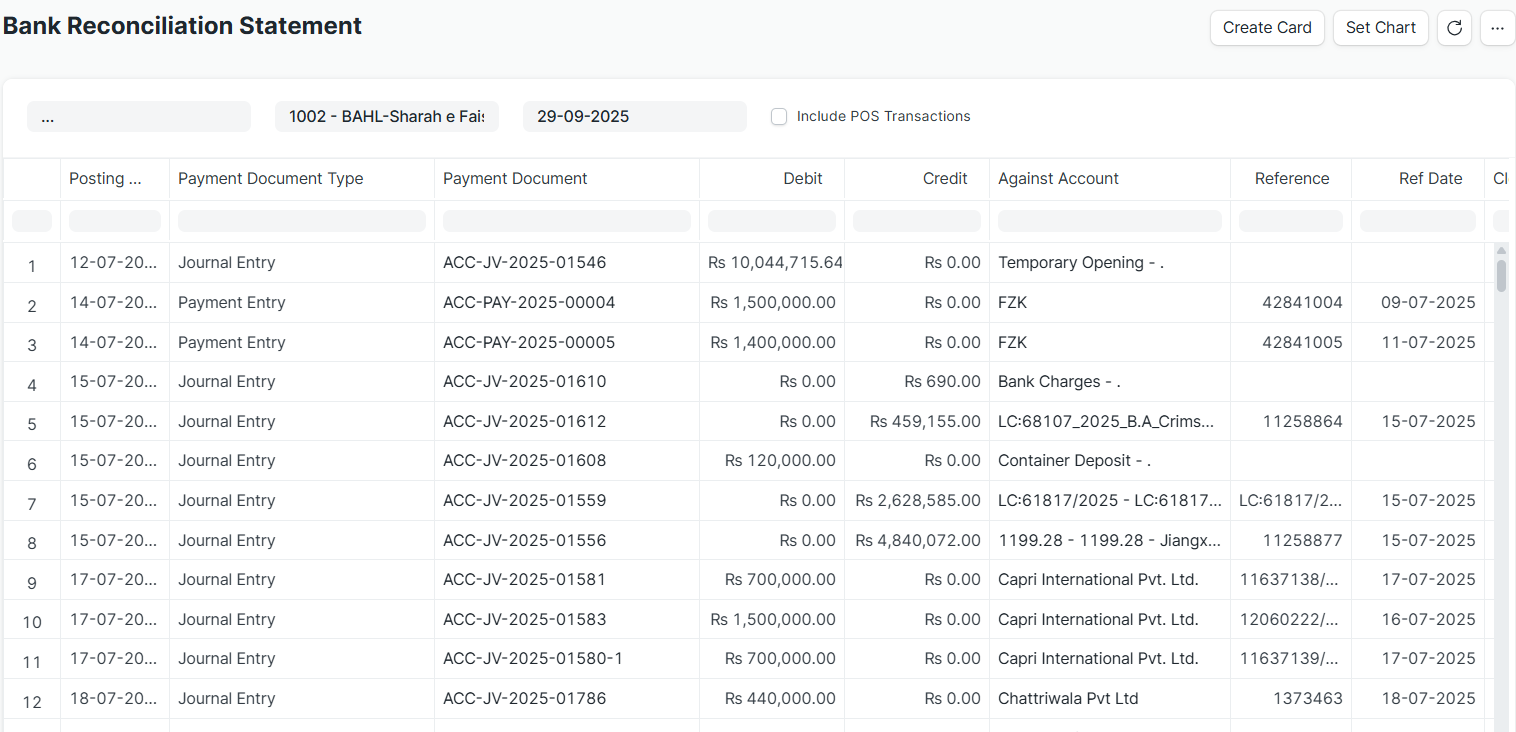Click the Payment Document column header
The image size is (1516, 732).
[x=567, y=179]
